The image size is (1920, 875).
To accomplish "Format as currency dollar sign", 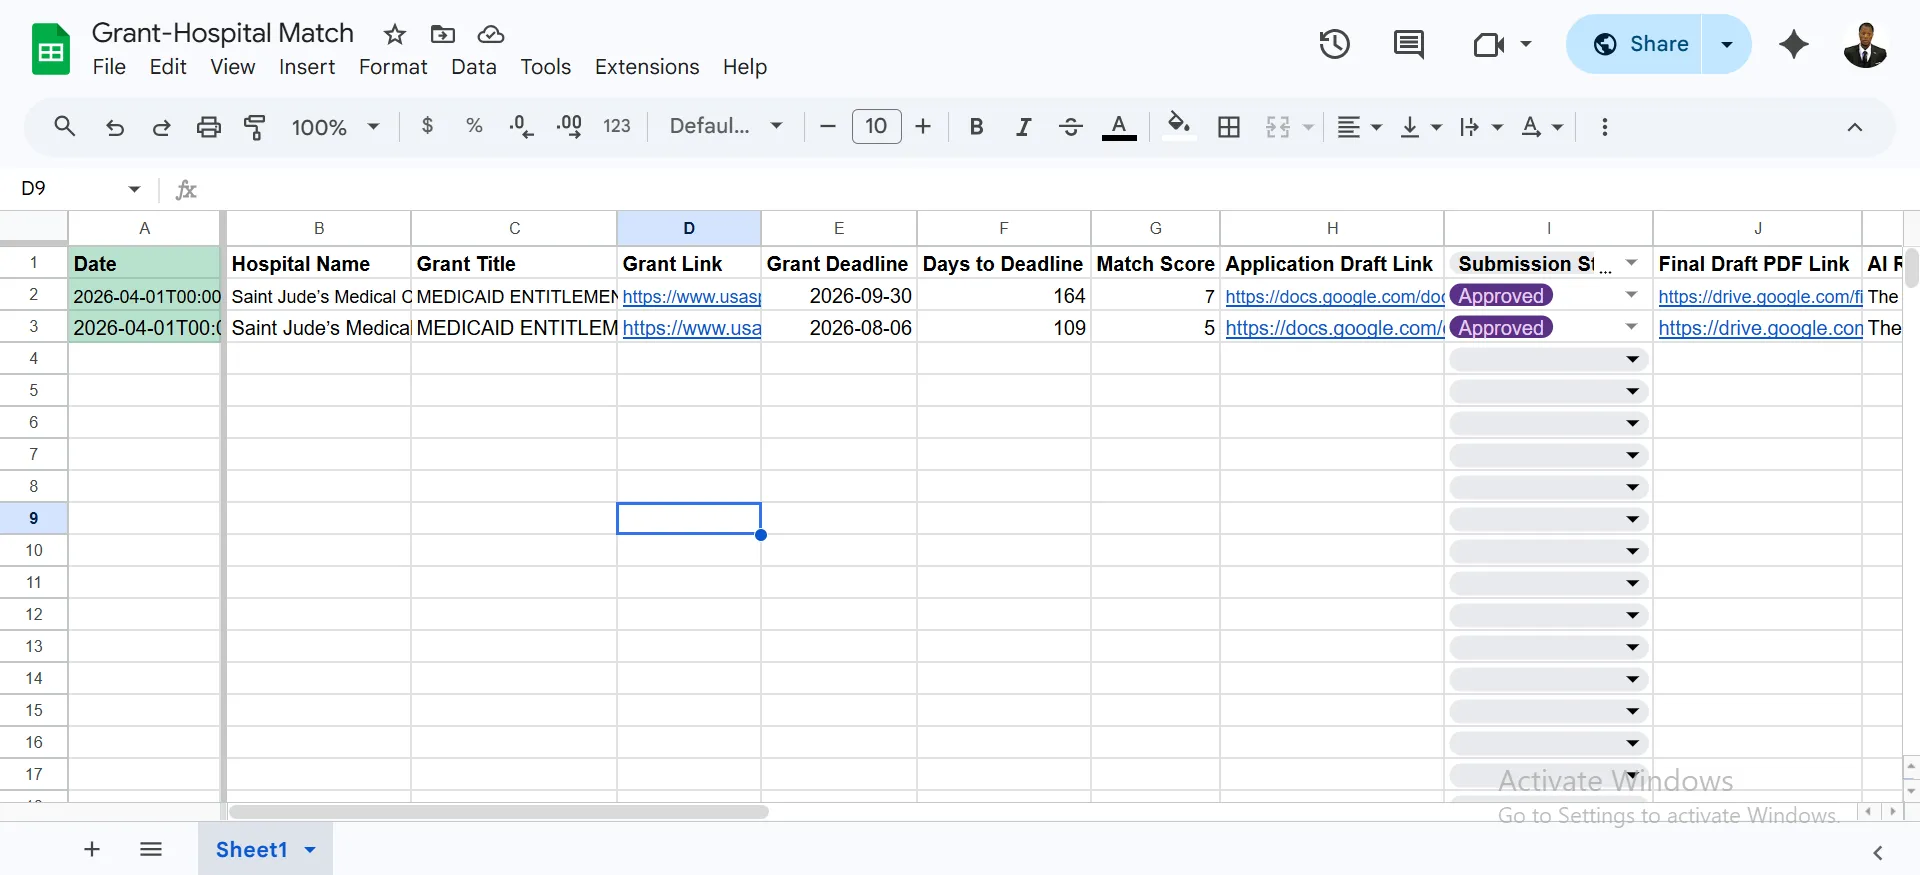I will click(x=428, y=126).
